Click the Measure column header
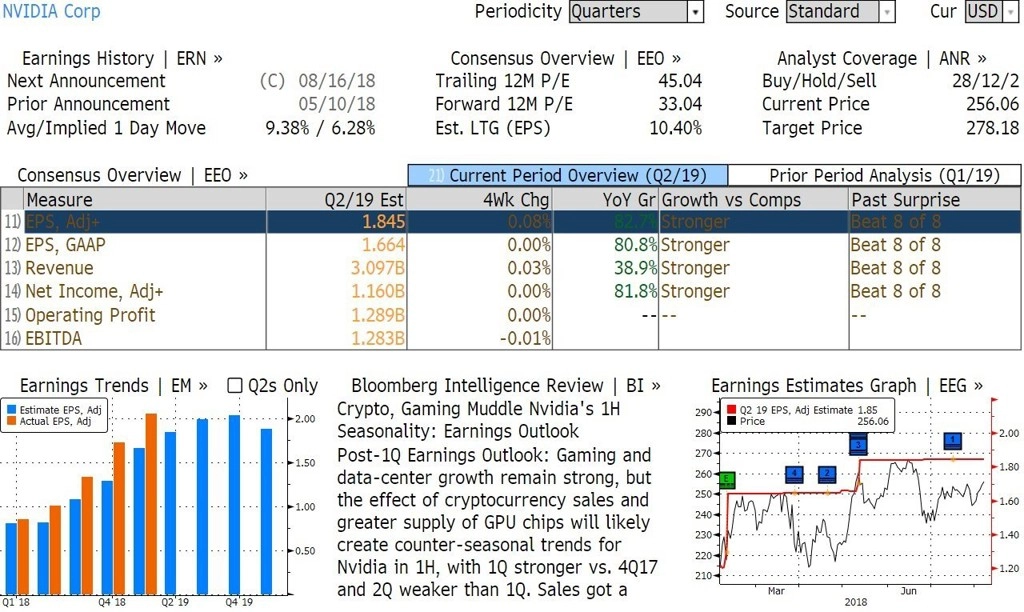The image size is (1024, 612). coord(144,200)
